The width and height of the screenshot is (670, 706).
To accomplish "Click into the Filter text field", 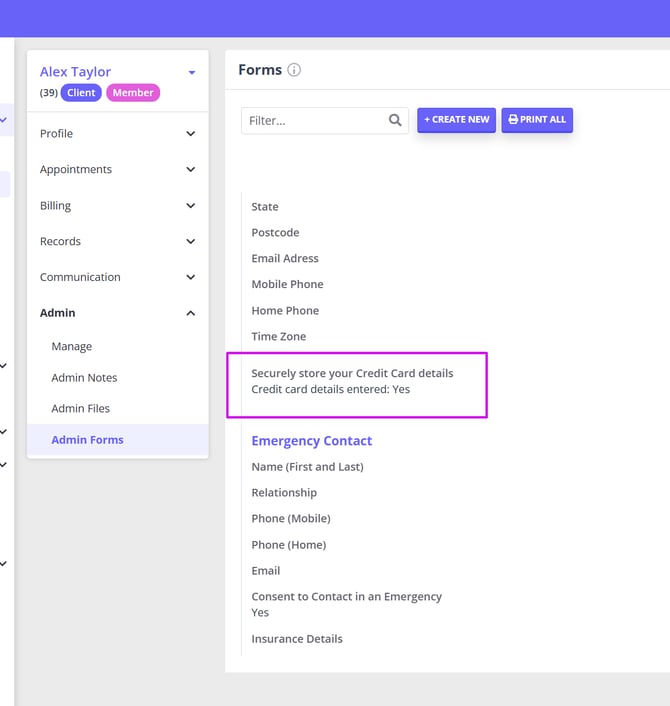I will click(315, 121).
